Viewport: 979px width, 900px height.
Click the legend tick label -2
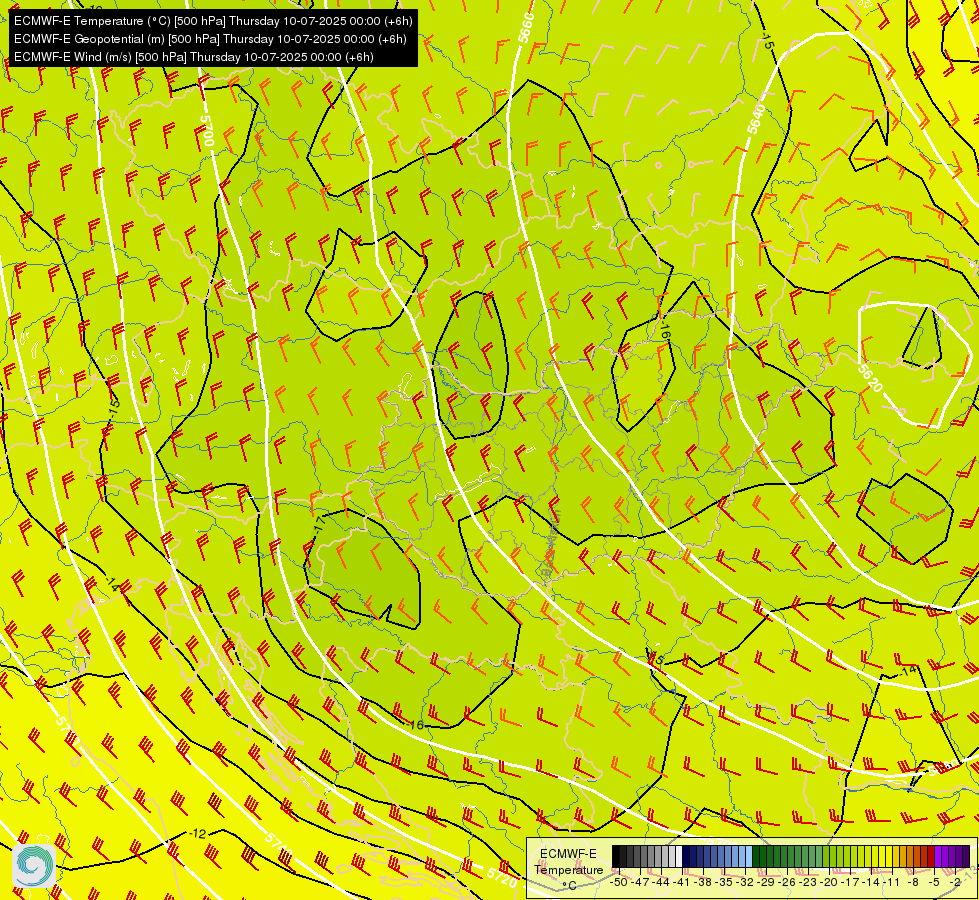click(956, 882)
